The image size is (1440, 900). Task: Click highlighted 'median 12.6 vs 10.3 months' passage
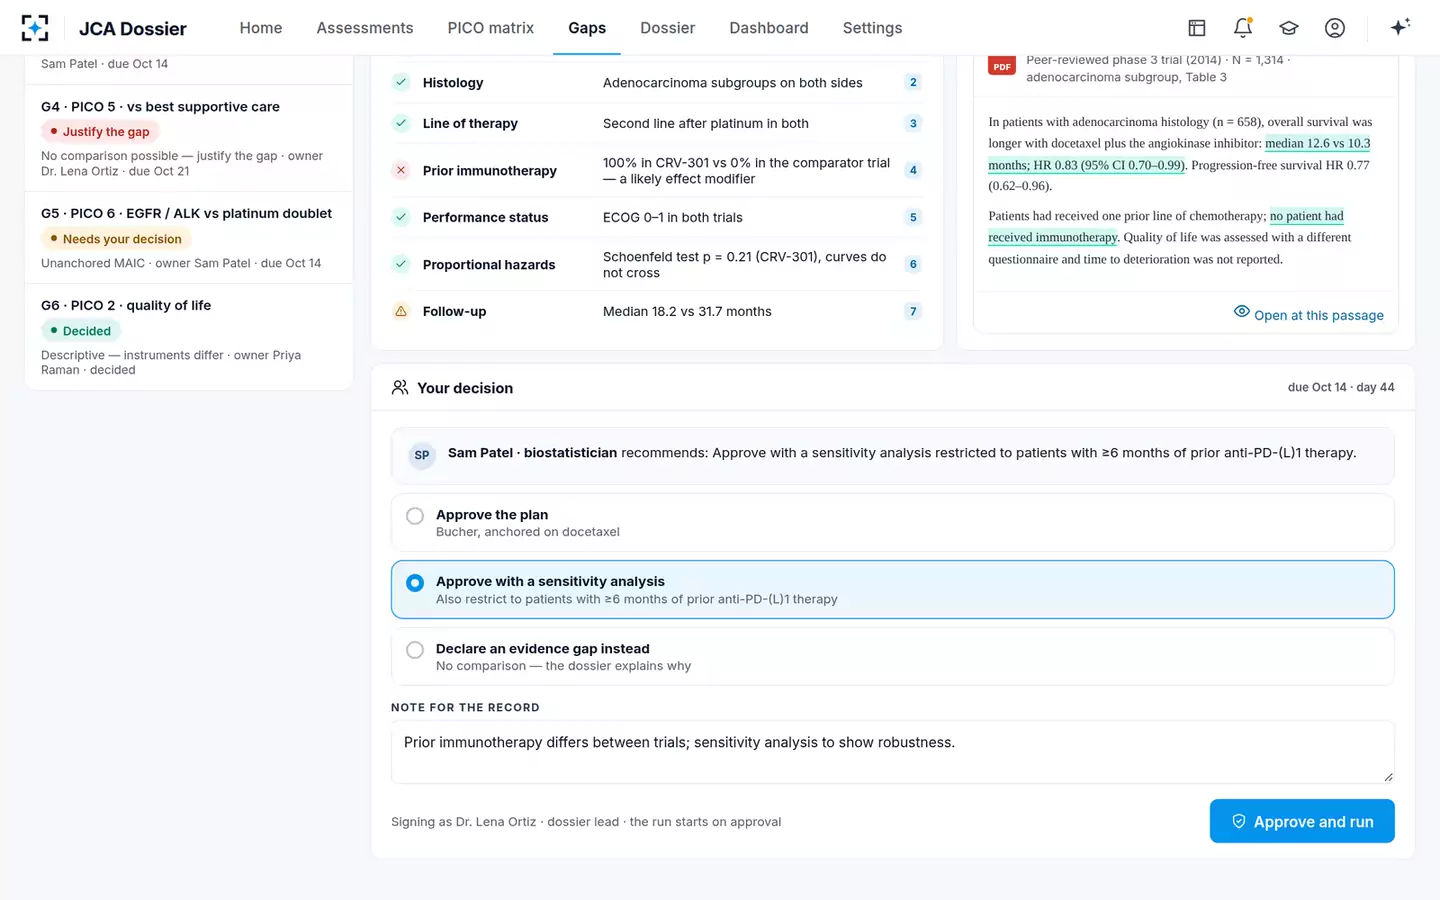[x=1179, y=154]
